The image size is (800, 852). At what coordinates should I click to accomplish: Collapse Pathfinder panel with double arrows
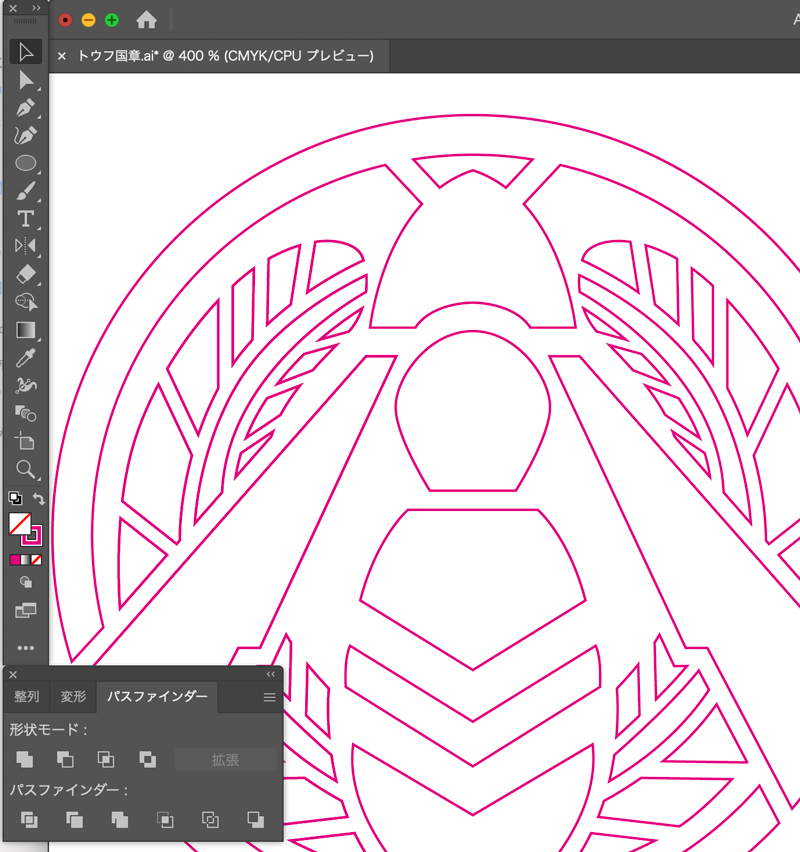[x=271, y=674]
